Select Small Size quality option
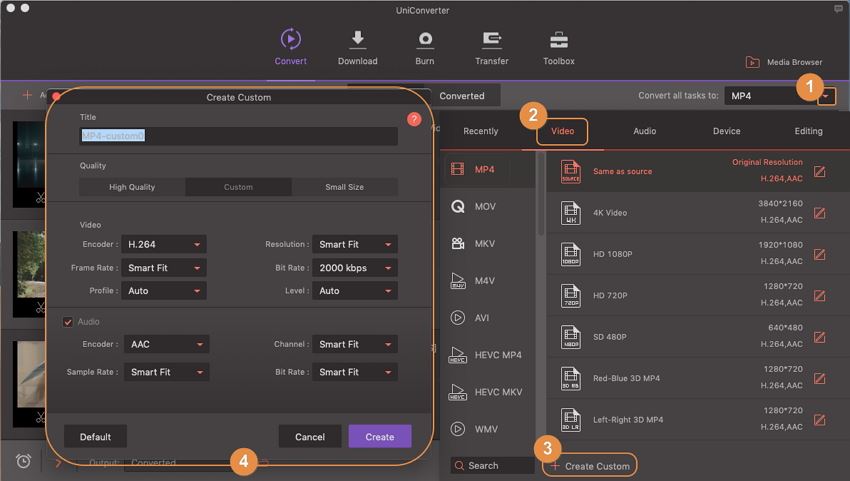This screenshot has height=481, width=850. 344,187
